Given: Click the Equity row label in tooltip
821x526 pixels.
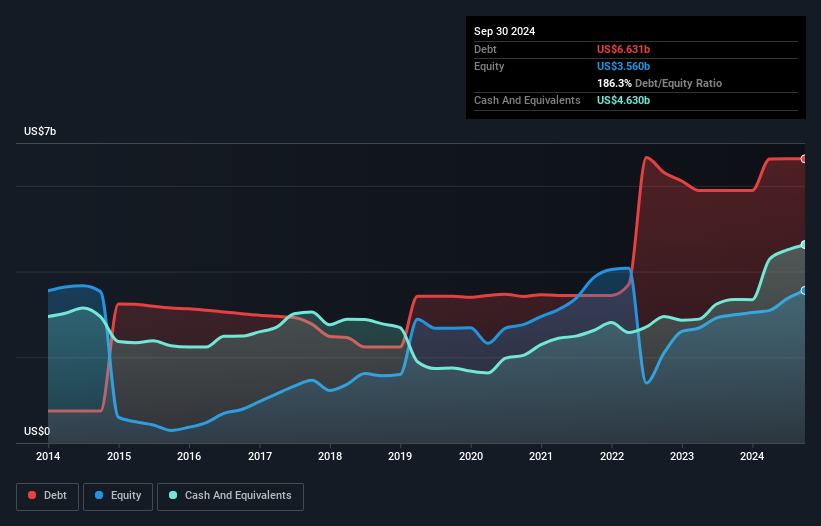Looking at the screenshot, I should pyautogui.click(x=489, y=66).
